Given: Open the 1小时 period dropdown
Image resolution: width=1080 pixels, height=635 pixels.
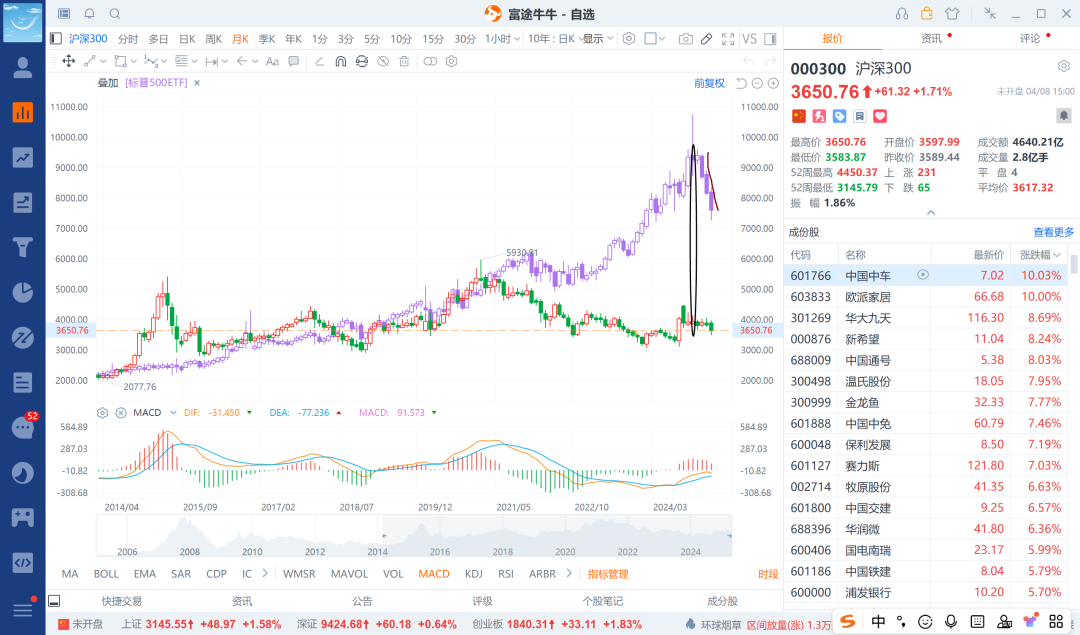Looking at the screenshot, I should [502, 39].
